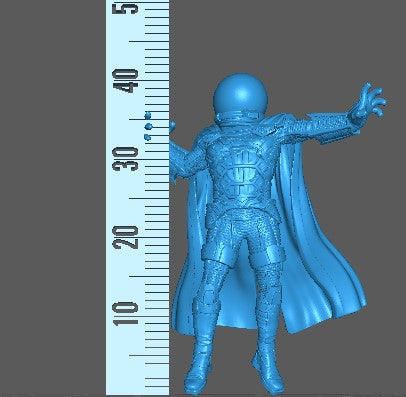Click the ruler label "20"
406x397 pixels.
[125, 237]
